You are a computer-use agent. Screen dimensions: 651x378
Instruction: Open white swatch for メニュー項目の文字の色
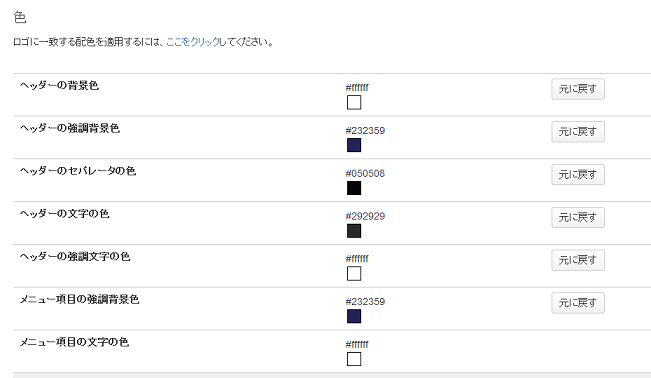pyautogui.click(x=354, y=359)
